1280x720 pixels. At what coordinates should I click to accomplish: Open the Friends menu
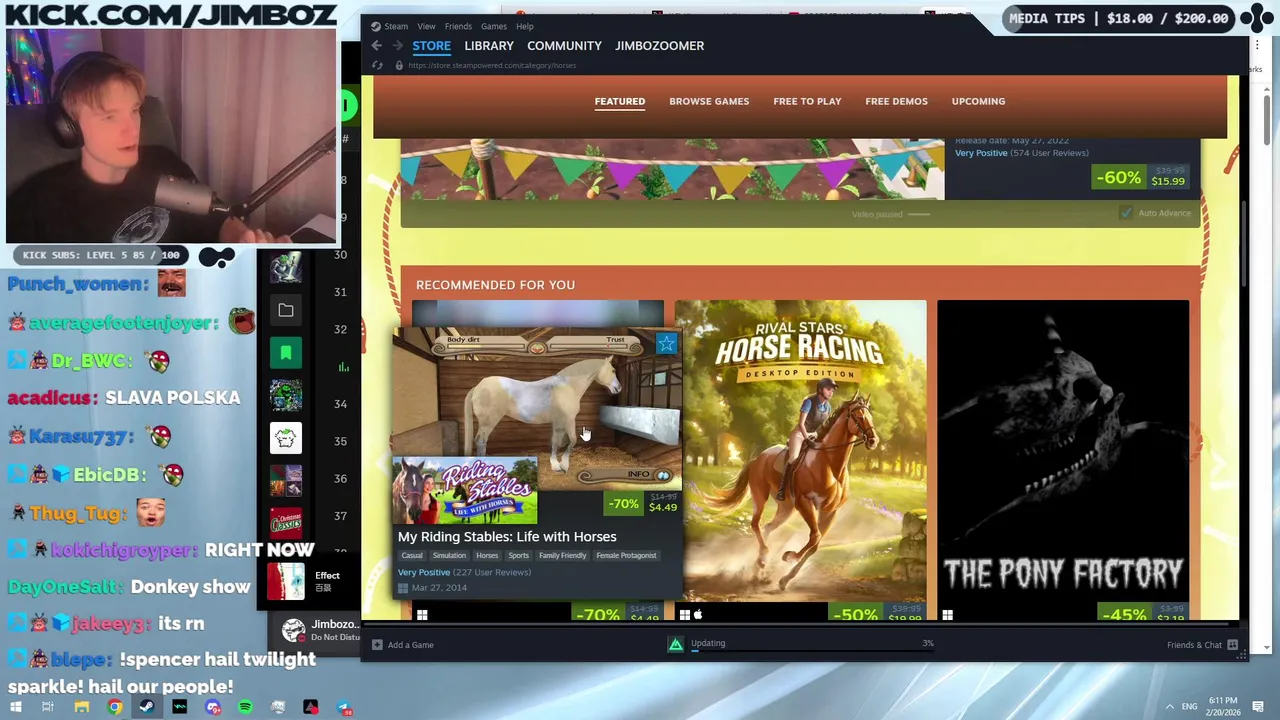click(x=458, y=26)
